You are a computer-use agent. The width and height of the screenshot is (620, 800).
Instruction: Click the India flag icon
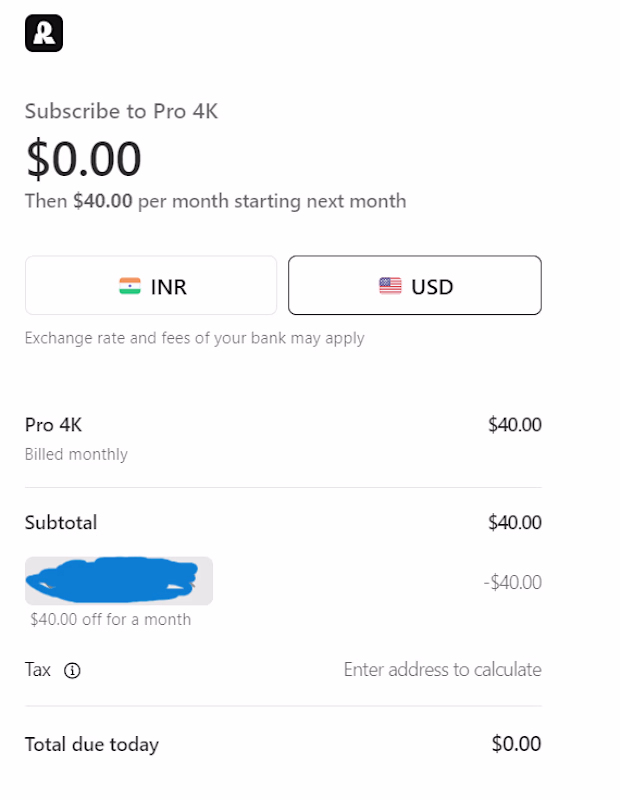130,286
